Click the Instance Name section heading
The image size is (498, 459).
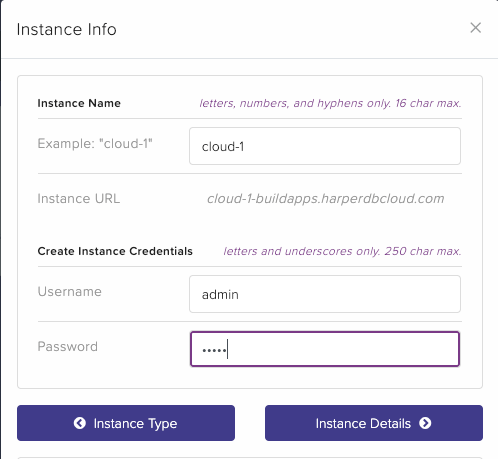pyautogui.click(x=79, y=103)
